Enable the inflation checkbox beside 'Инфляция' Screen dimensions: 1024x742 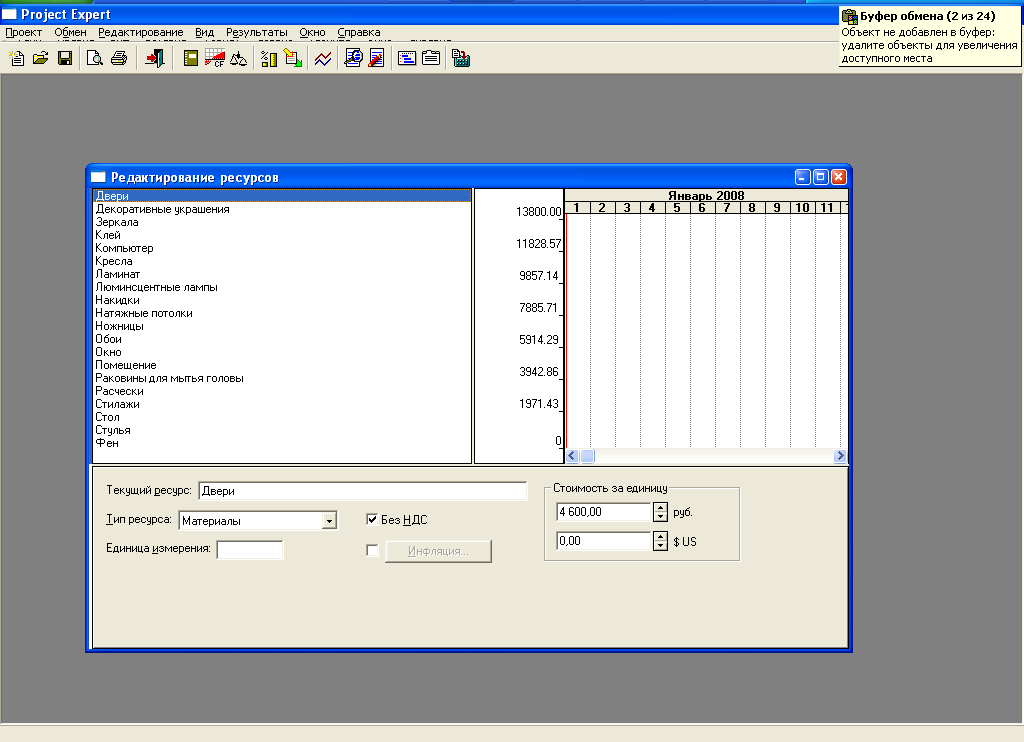(x=373, y=551)
